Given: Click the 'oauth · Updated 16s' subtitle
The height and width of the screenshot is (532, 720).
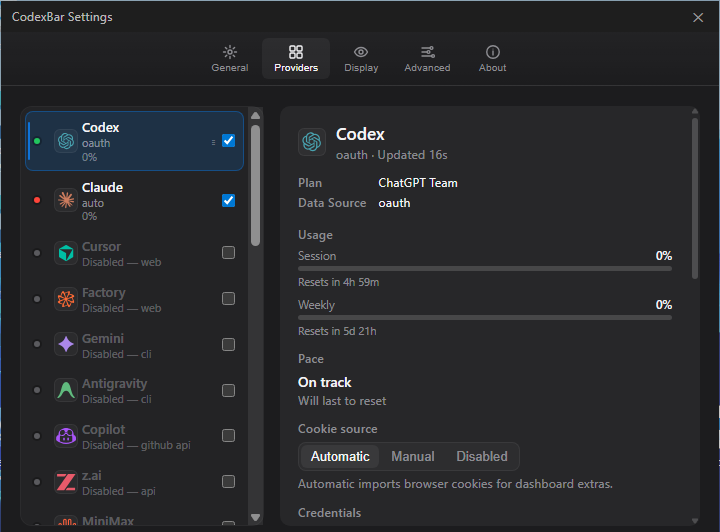Looking at the screenshot, I should click(392, 155).
